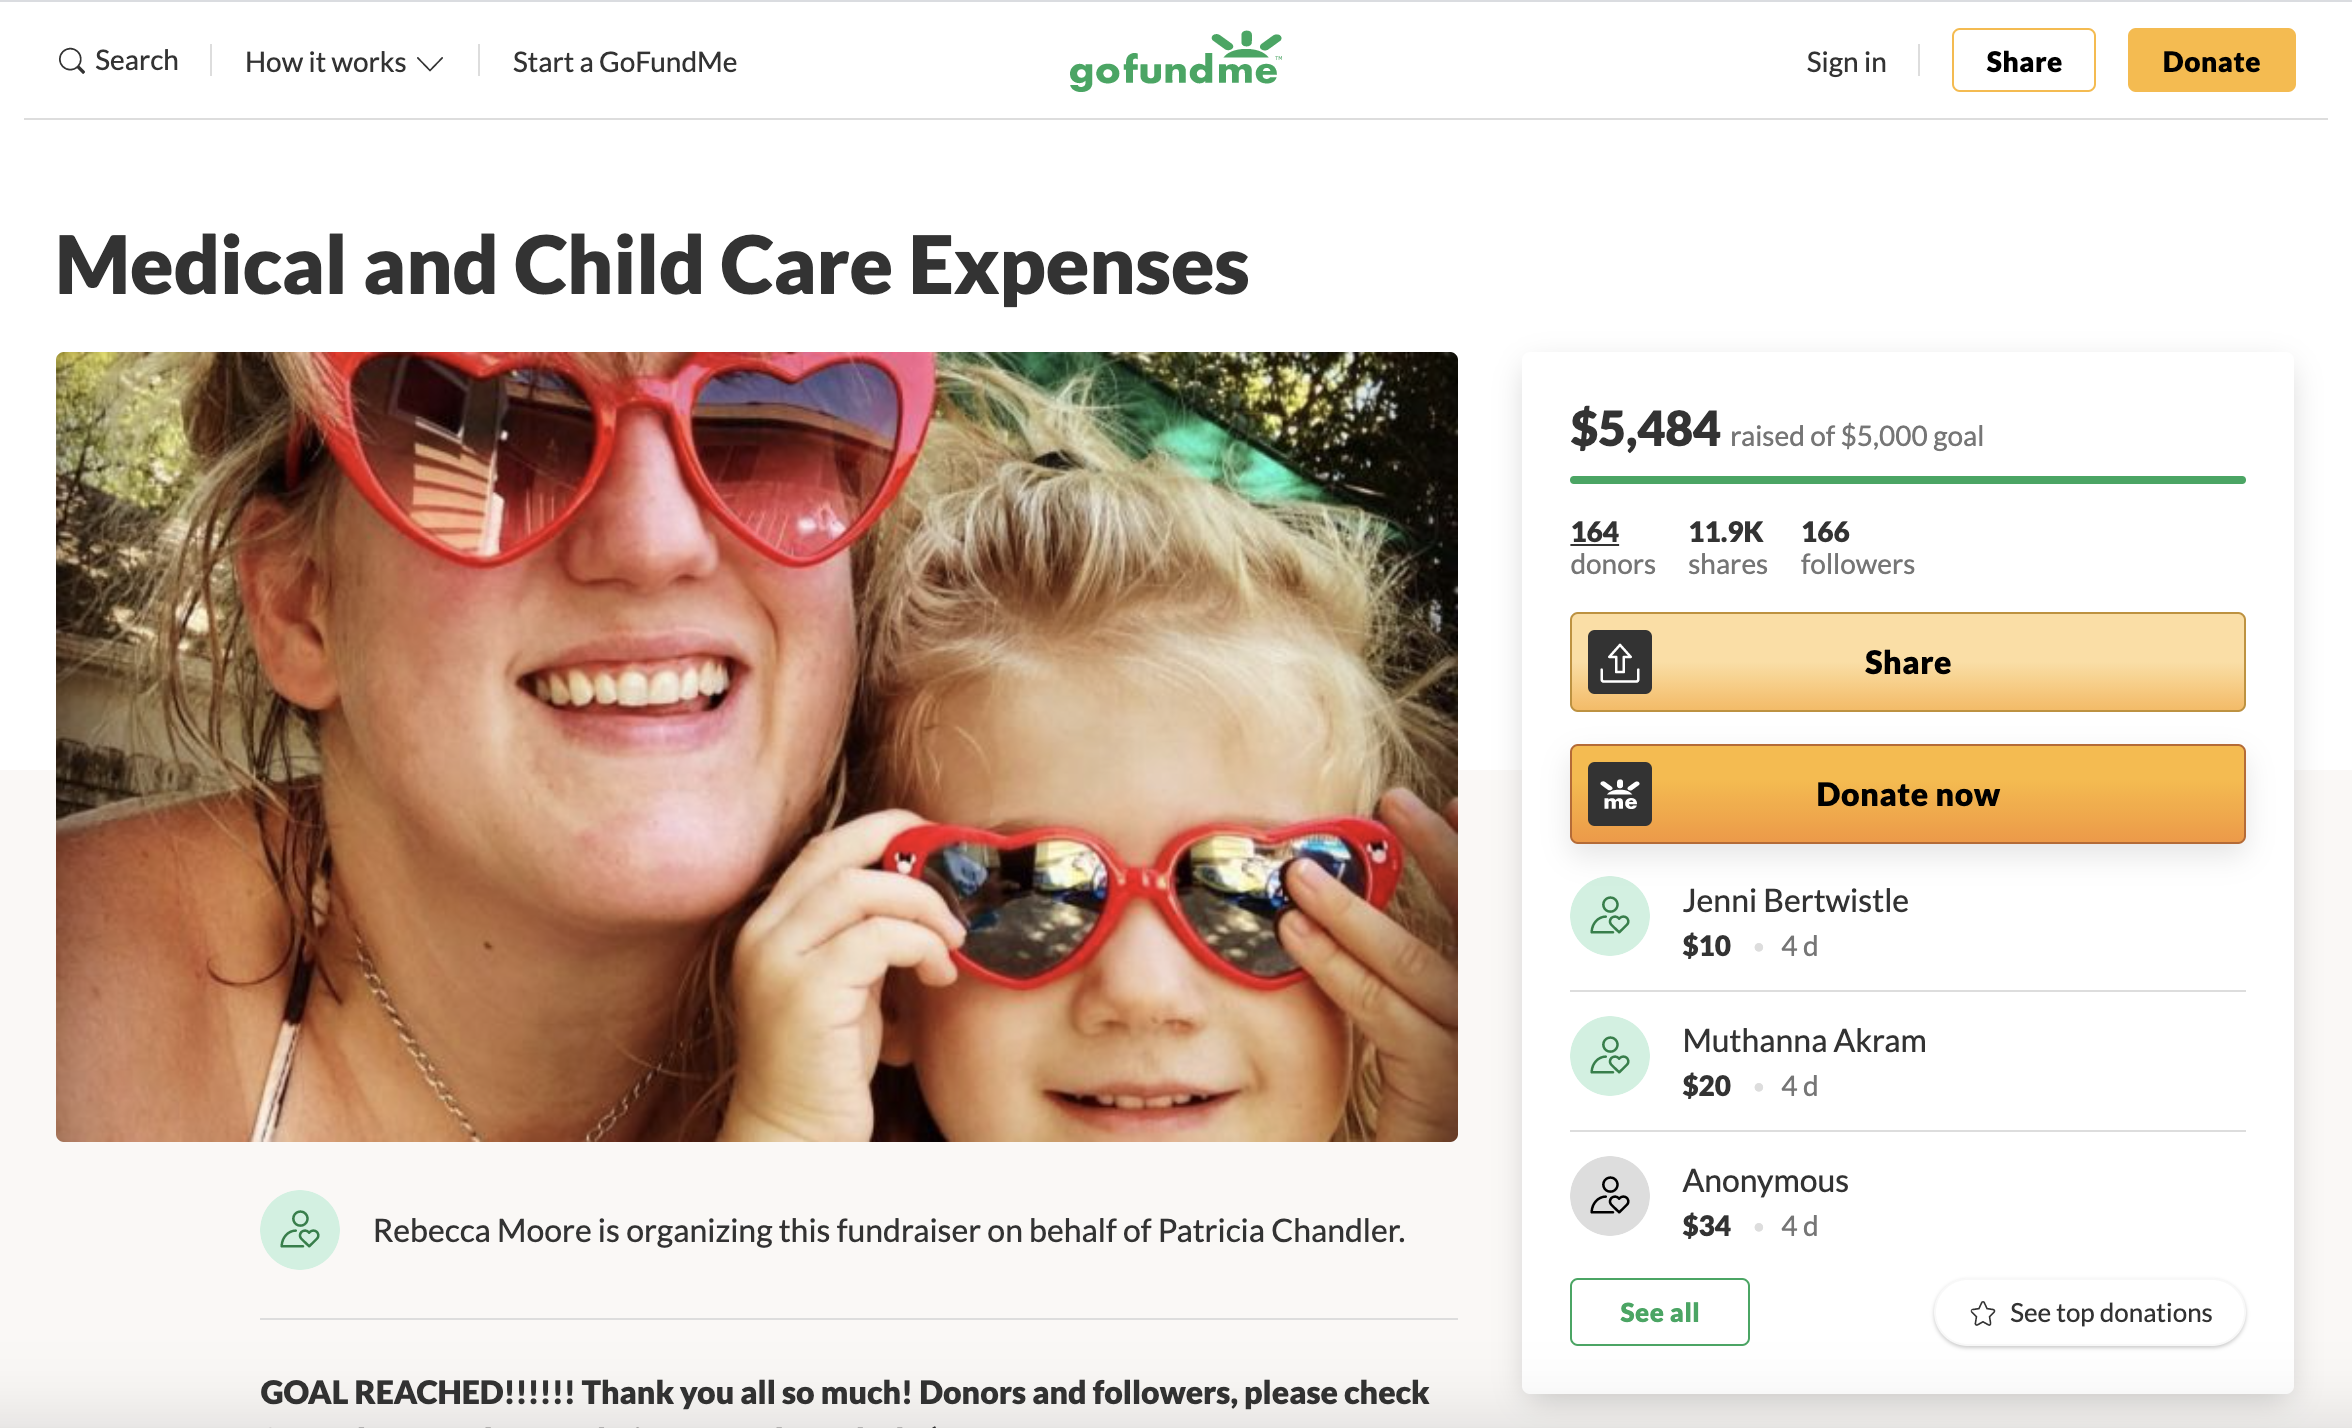Click the share upload icon
2352x1428 pixels.
point(1619,662)
